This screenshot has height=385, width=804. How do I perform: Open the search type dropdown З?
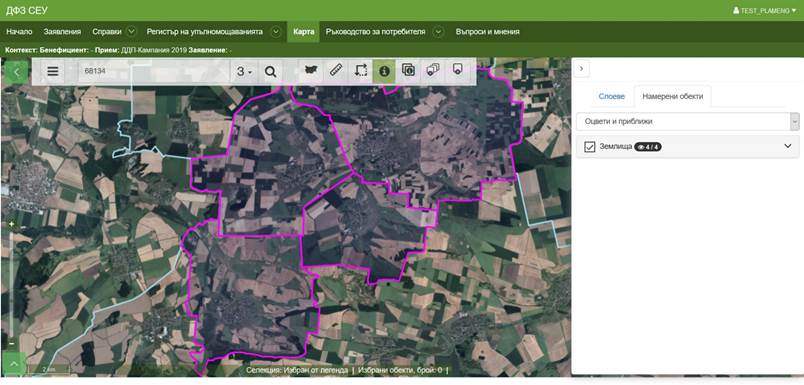[x=244, y=72]
